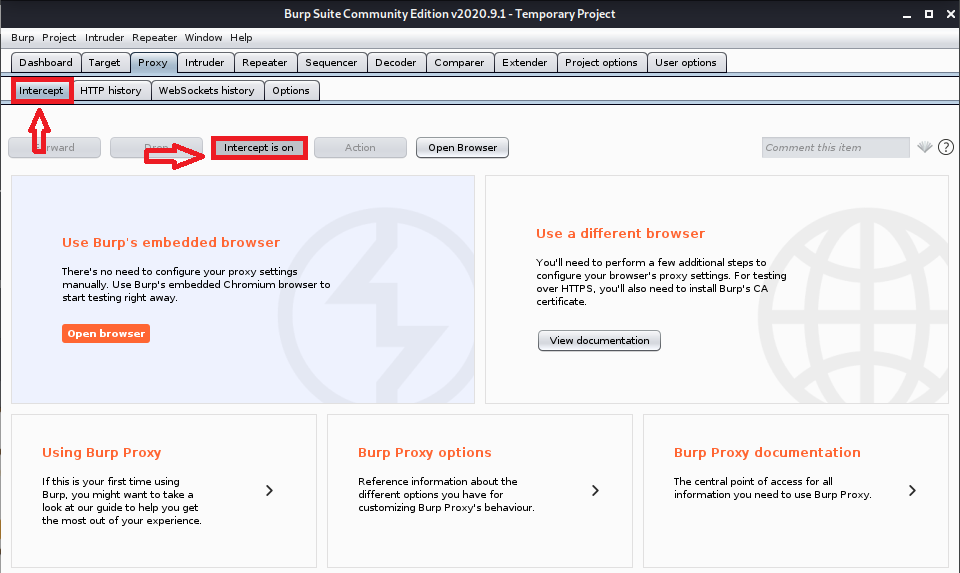Open the Using Burp Proxy chevron arrow
The width and height of the screenshot is (960, 573).
(x=269, y=490)
